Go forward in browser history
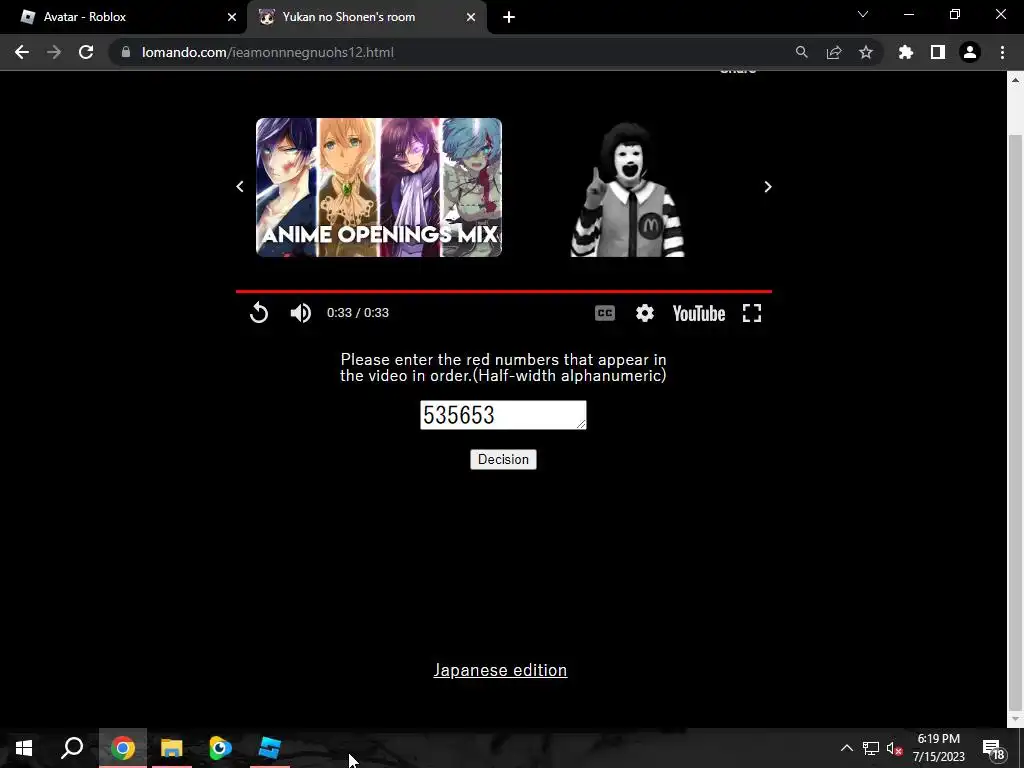This screenshot has width=1024, height=768. pyautogui.click(x=54, y=52)
